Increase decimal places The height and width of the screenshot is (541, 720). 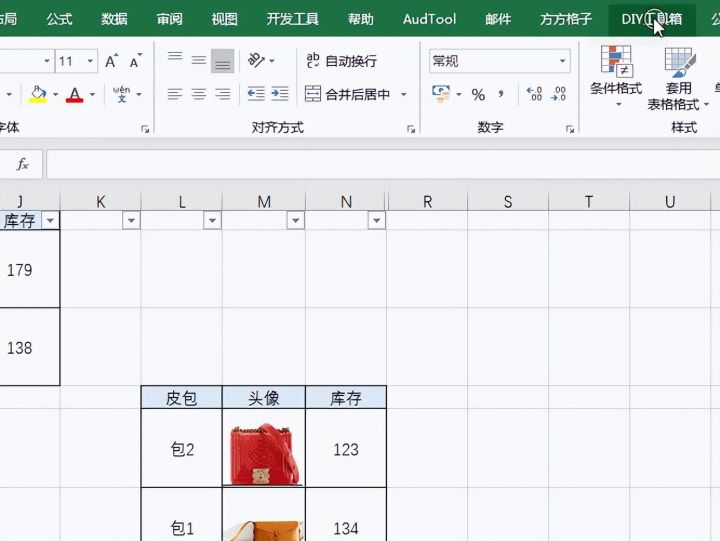click(534, 94)
